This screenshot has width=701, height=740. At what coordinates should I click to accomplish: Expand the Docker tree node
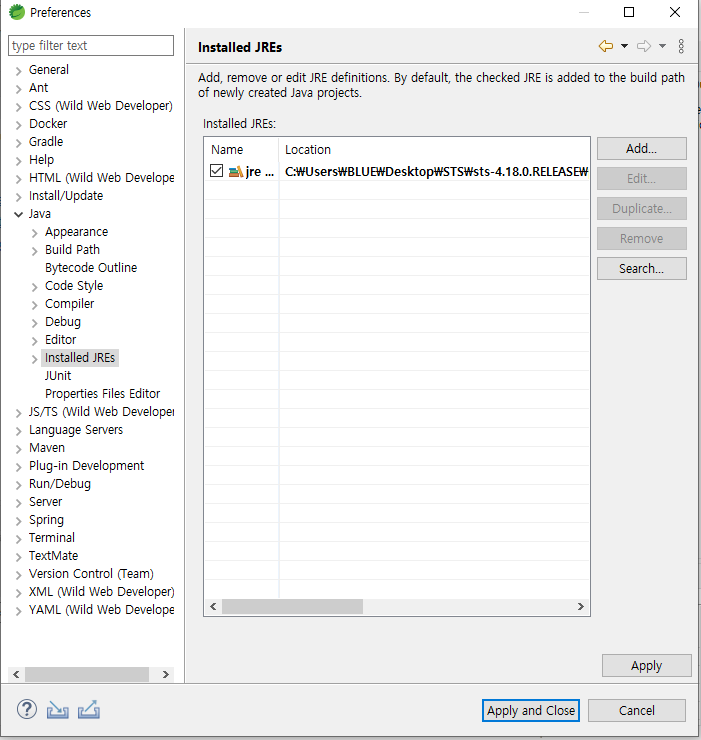click(x=18, y=125)
